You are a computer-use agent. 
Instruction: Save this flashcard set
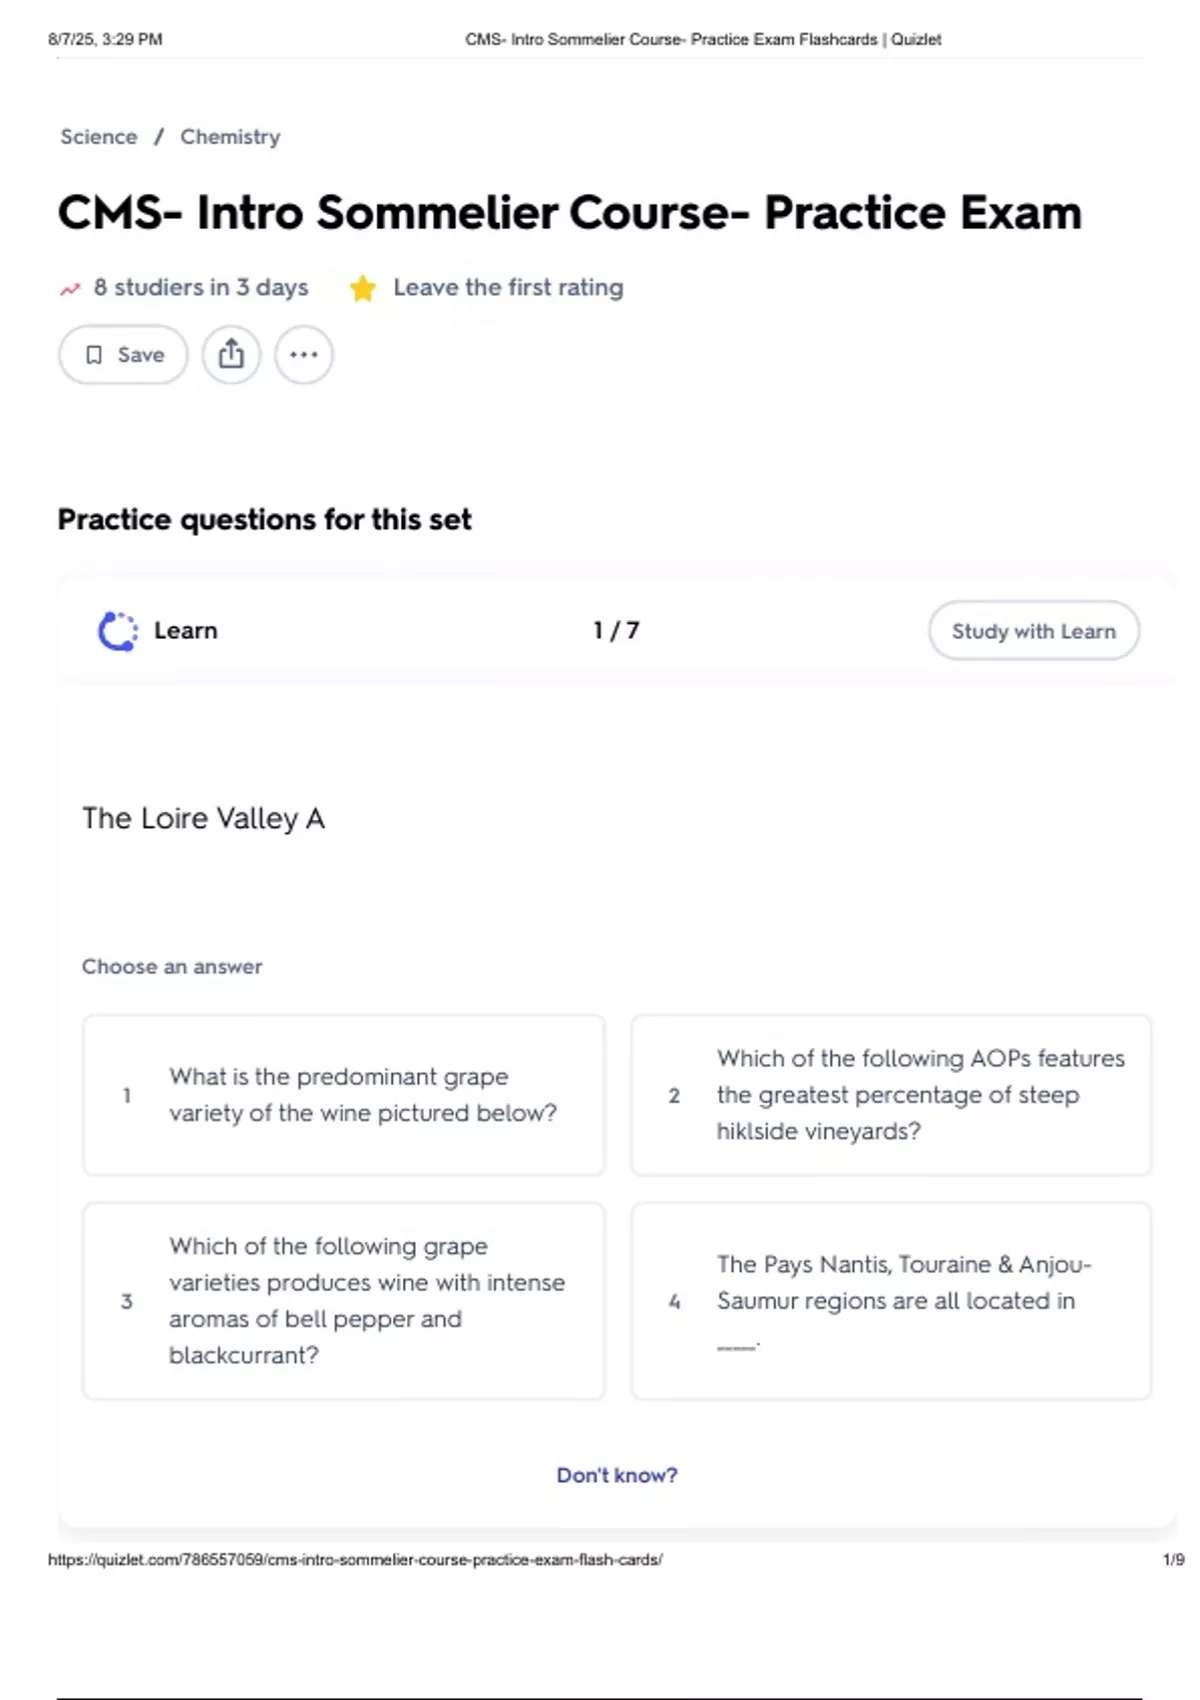(123, 354)
